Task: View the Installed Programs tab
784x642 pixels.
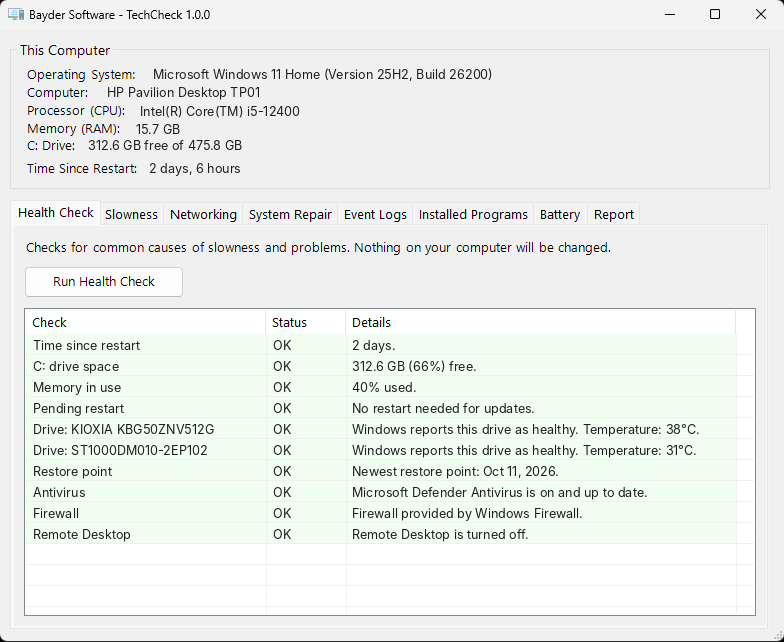Action: pos(473,214)
